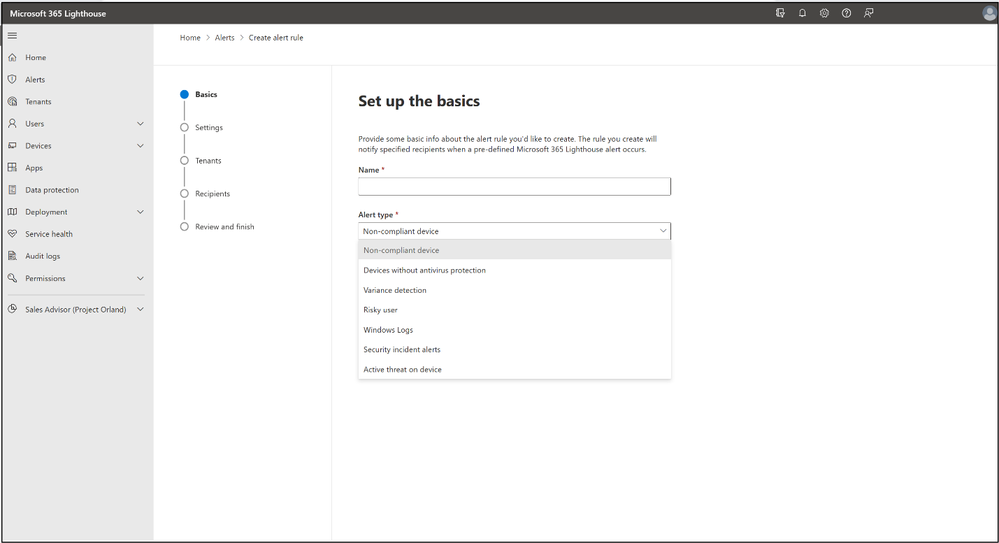Go to Home breadcrumb link
The height and width of the screenshot is (543, 999).
point(190,38)
